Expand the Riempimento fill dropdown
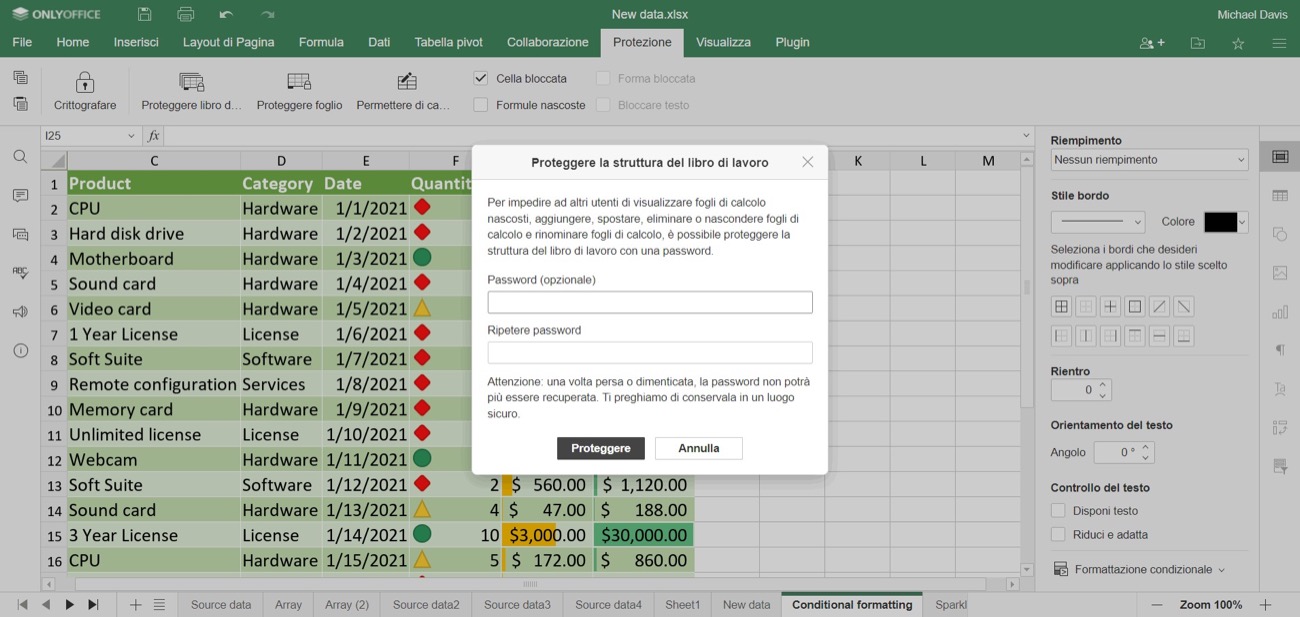Viewport: 1300px width, 617px height. [1149, 160]
